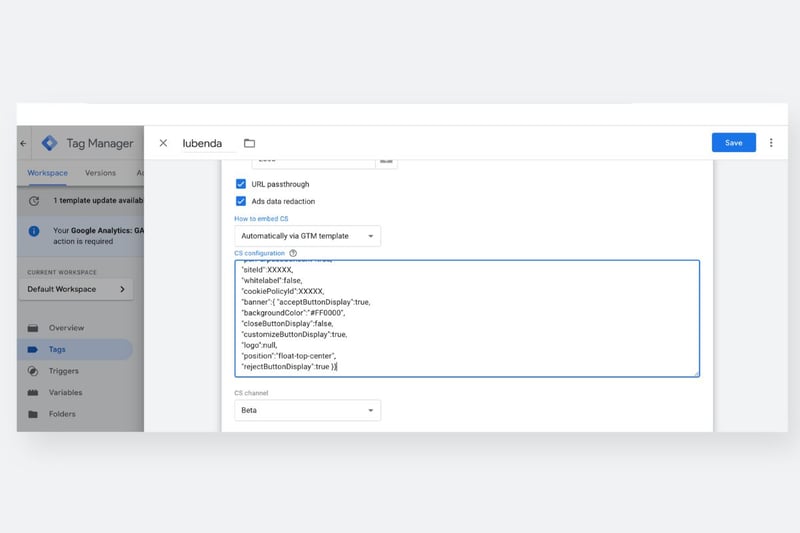The image size is (800, 533).
Task: Edit the tag name Iubenda
Action: coord(203,143)
